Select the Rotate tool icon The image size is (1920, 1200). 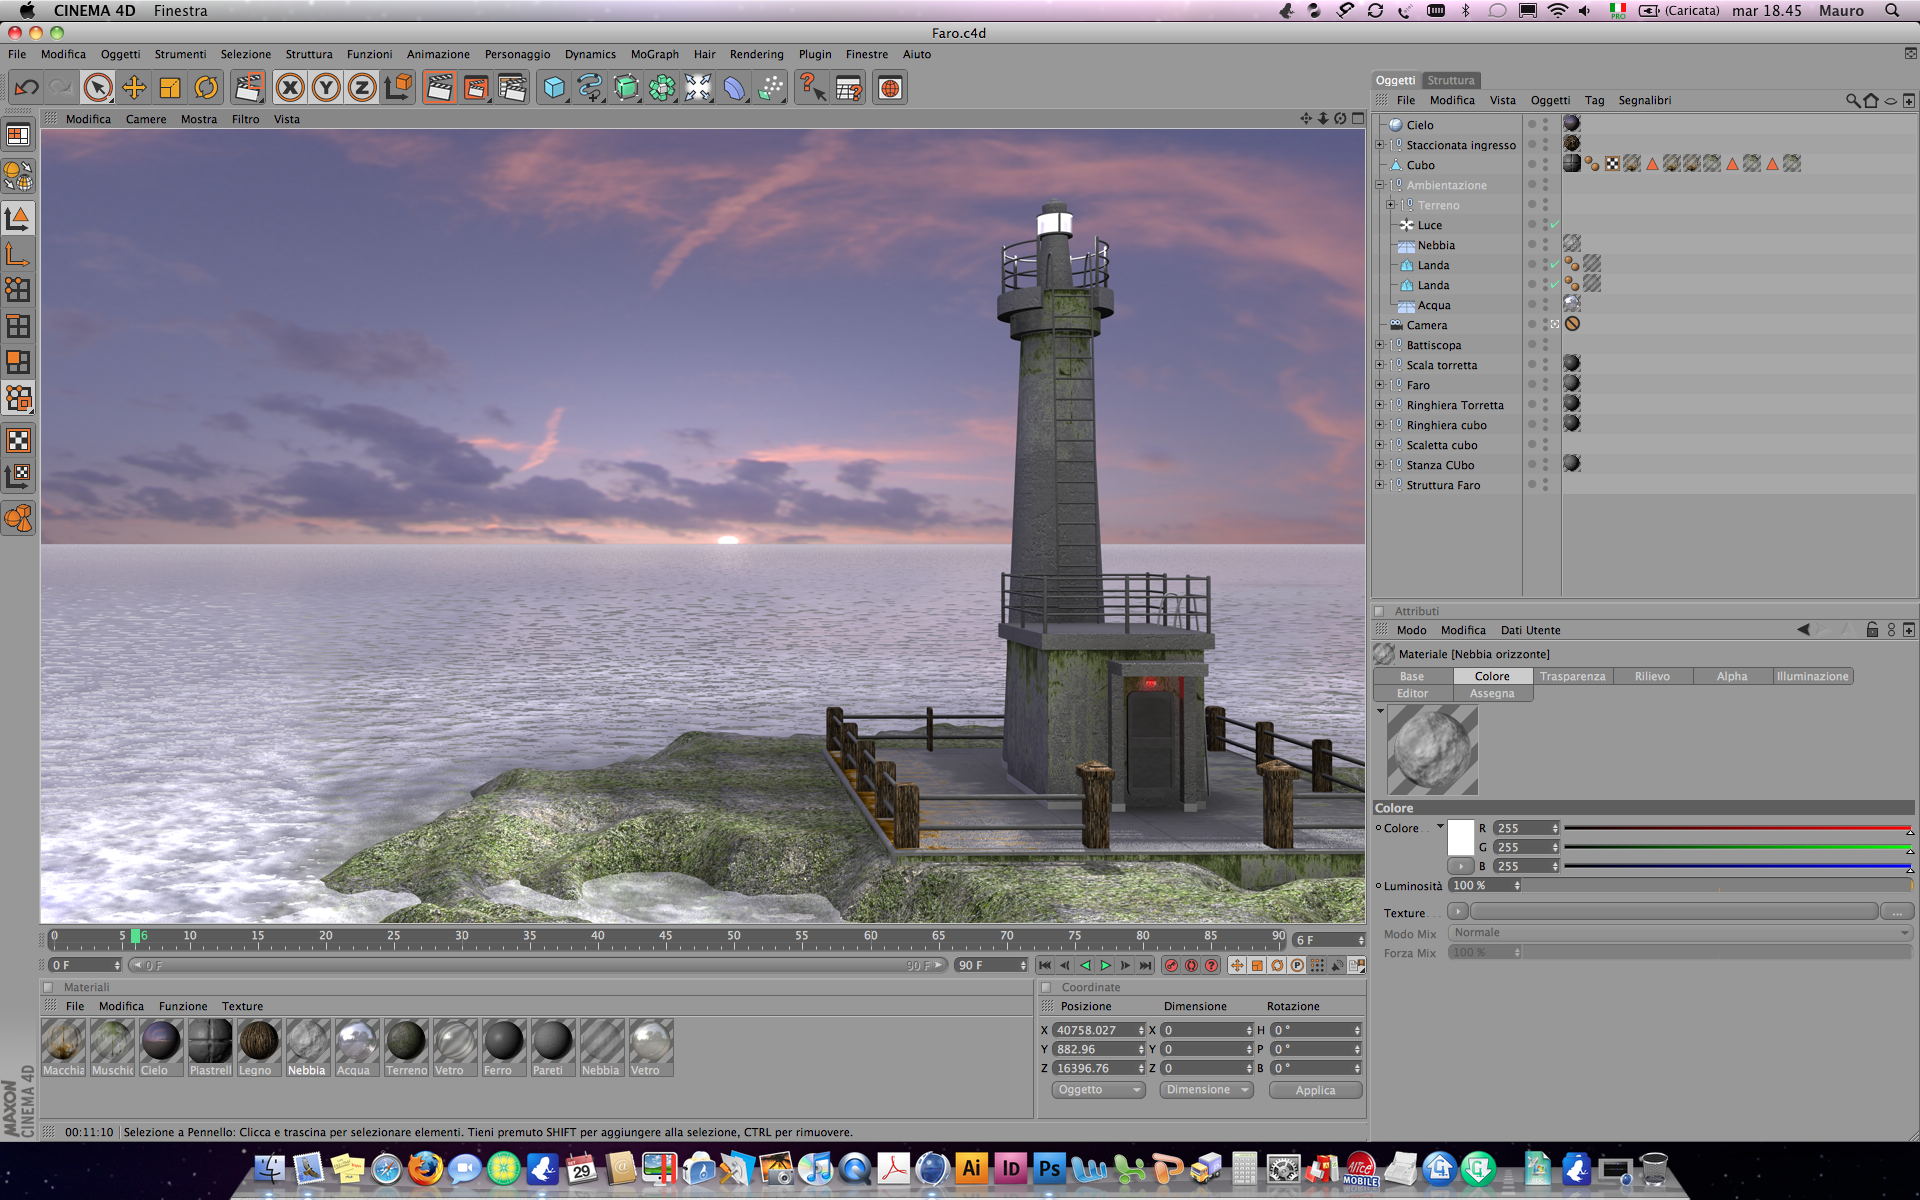pyautogui.click(x=206, y=88)
